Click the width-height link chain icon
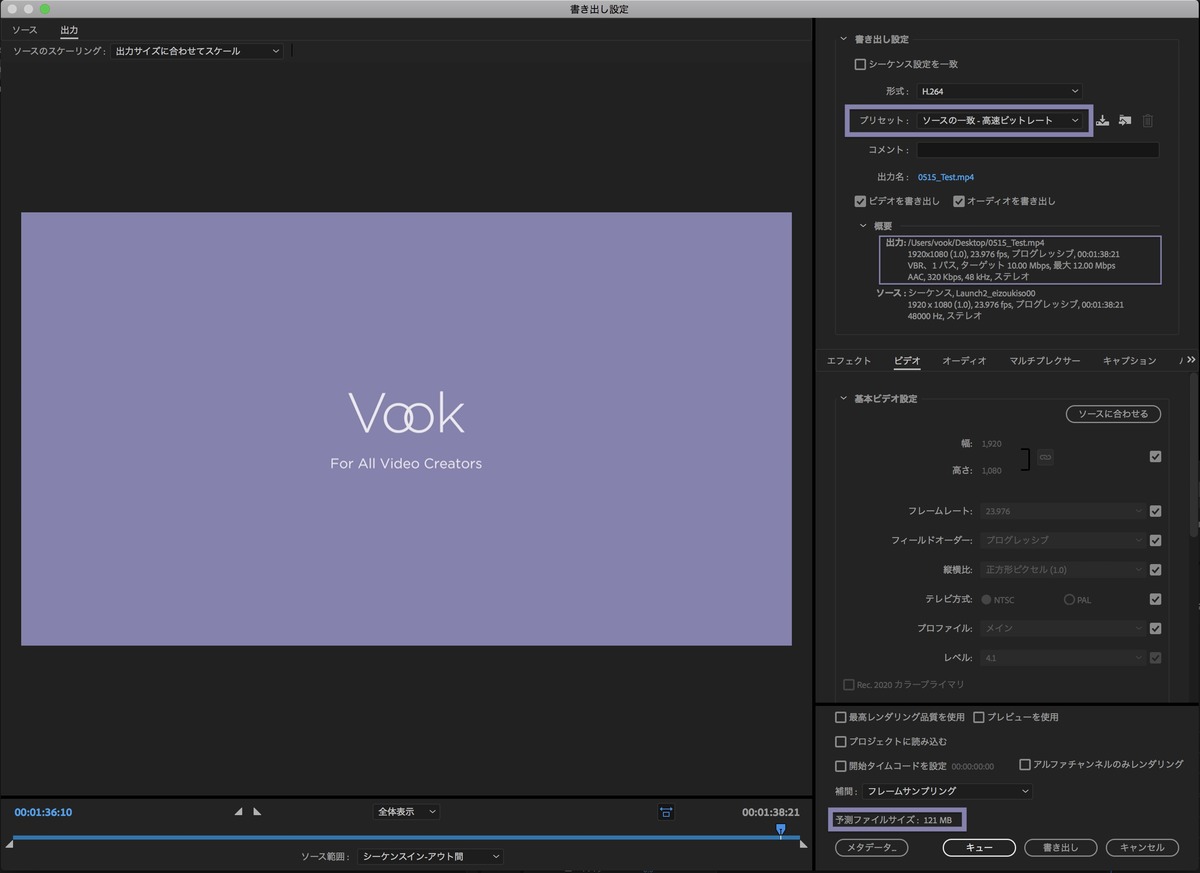Image resolution: width=1200 pixels, height=873 pixels. (x=1045, y=457)
